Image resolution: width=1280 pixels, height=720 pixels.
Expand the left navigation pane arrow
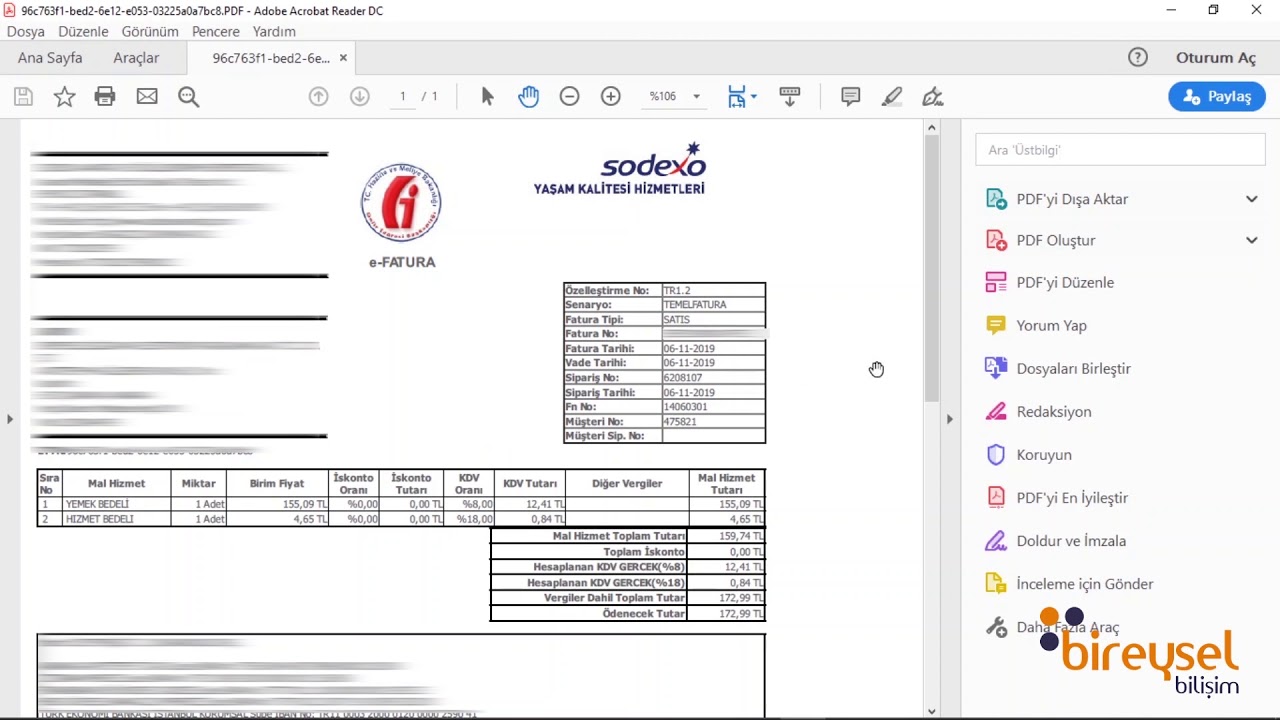10,419
